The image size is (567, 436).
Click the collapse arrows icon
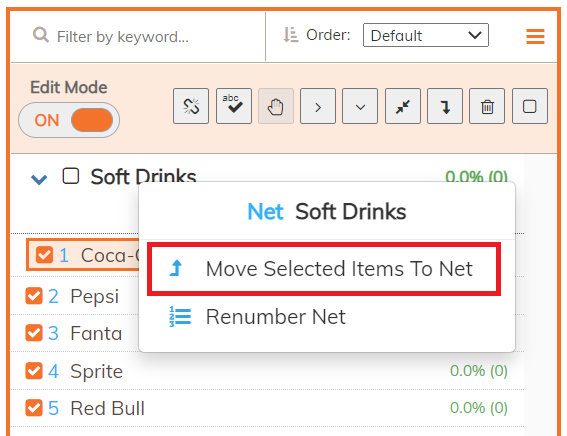click(403, 106)
